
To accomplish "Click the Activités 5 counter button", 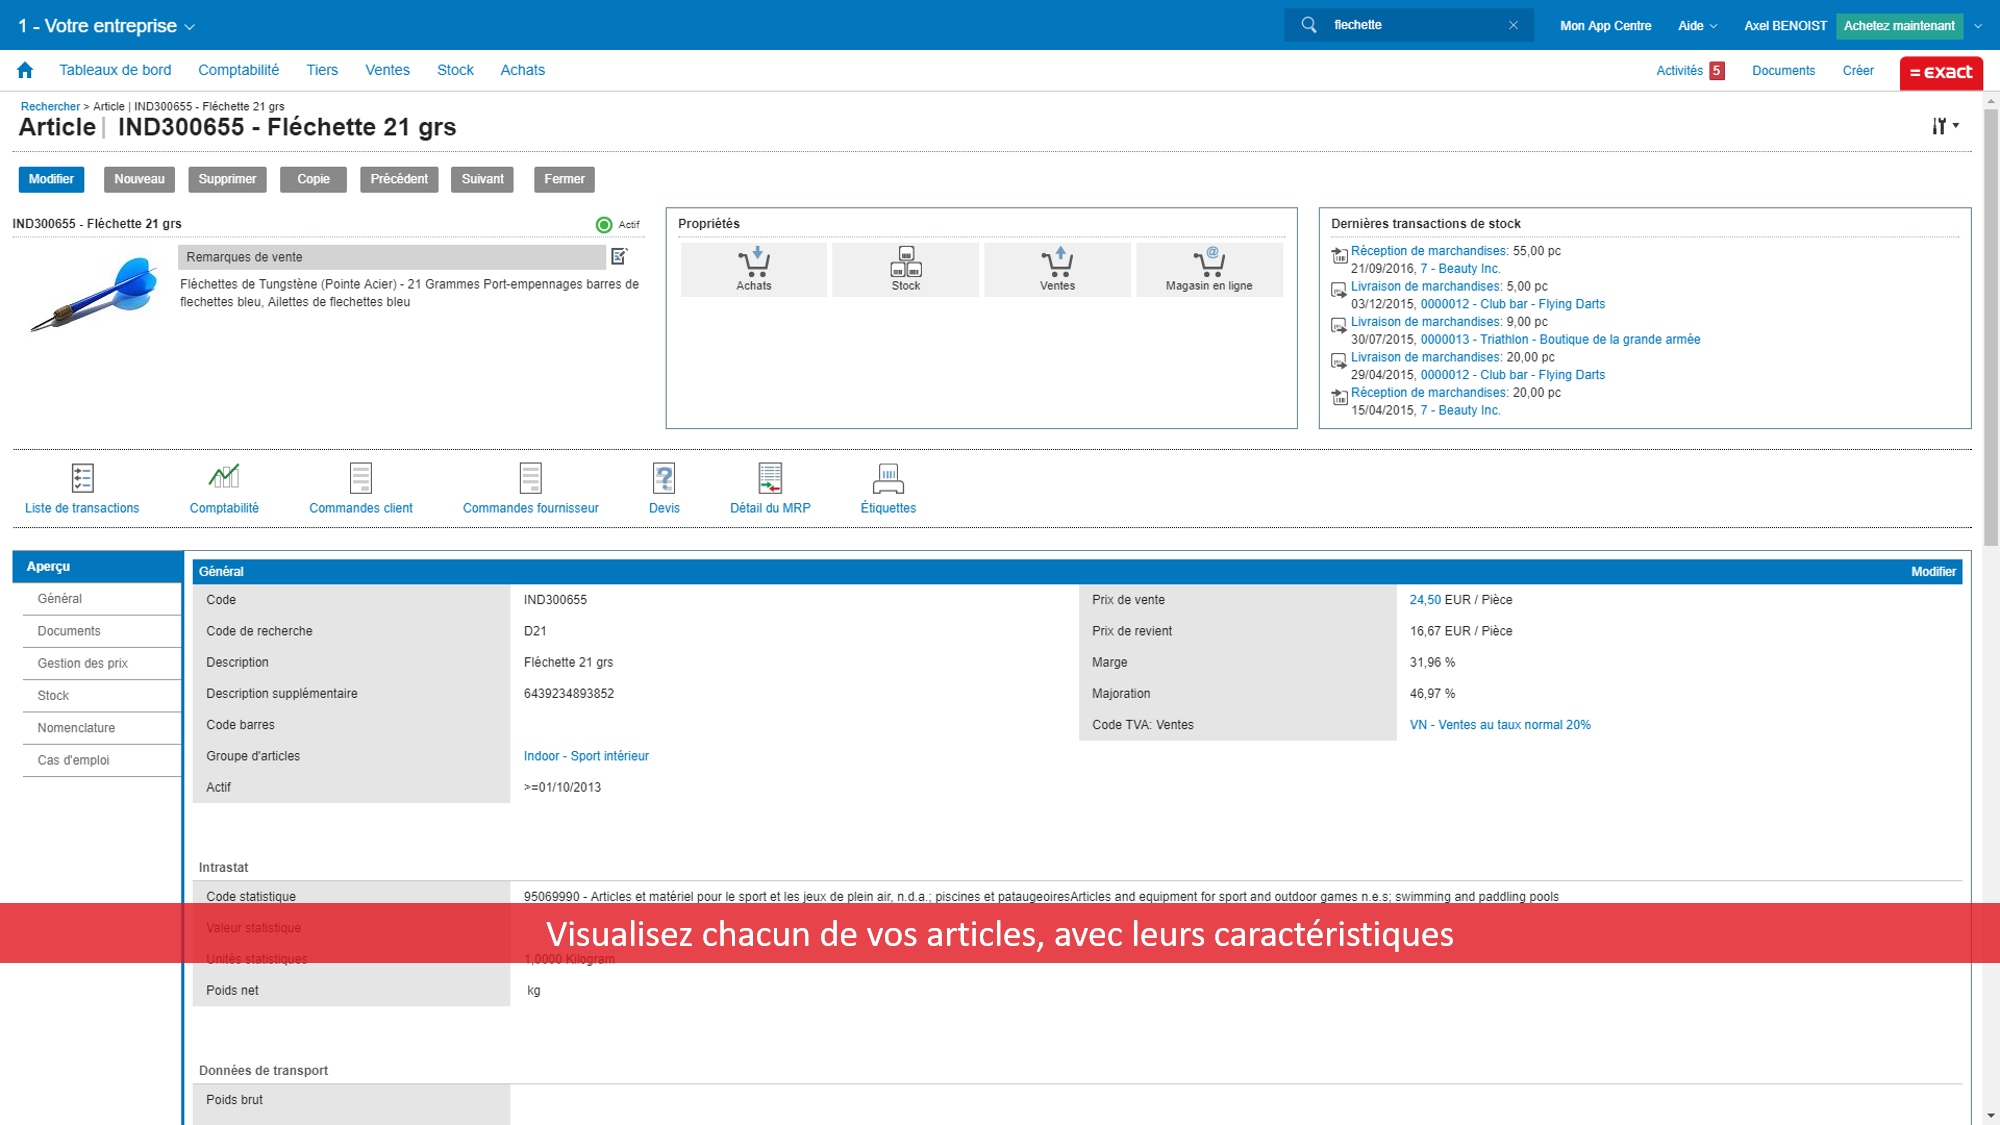I will tap(1690, 70).
